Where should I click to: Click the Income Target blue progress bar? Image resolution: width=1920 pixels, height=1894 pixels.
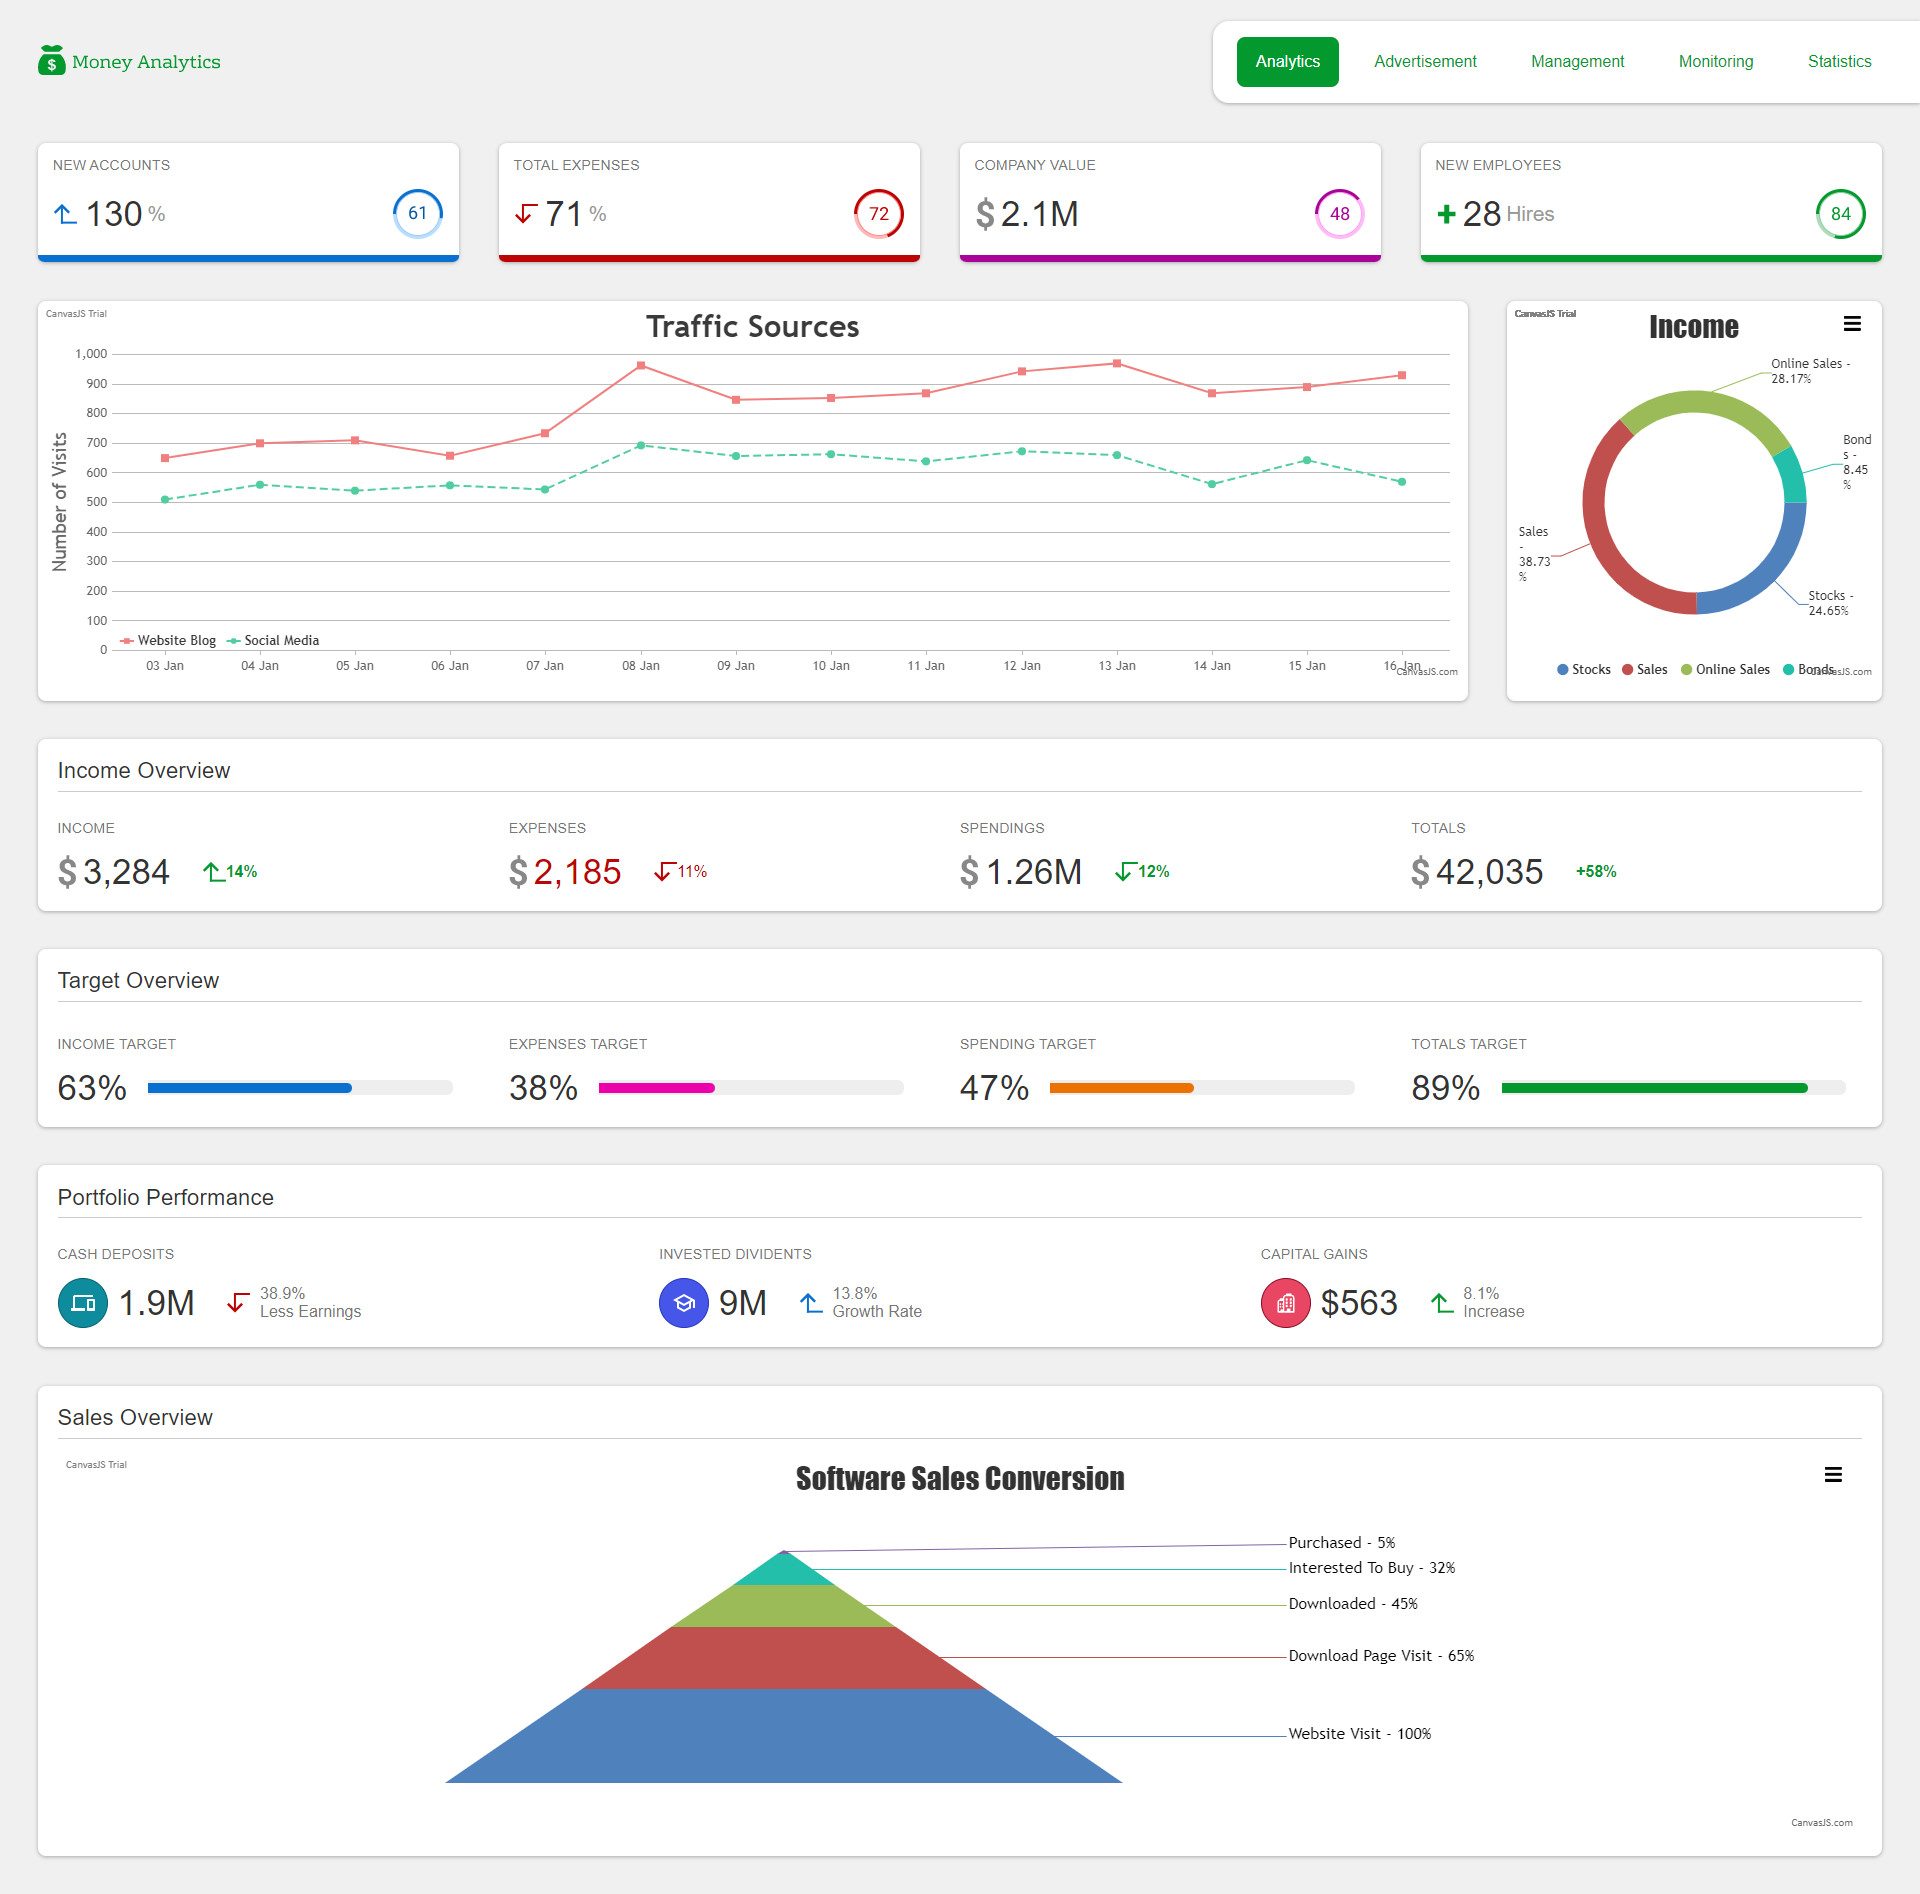[250, 1088]
